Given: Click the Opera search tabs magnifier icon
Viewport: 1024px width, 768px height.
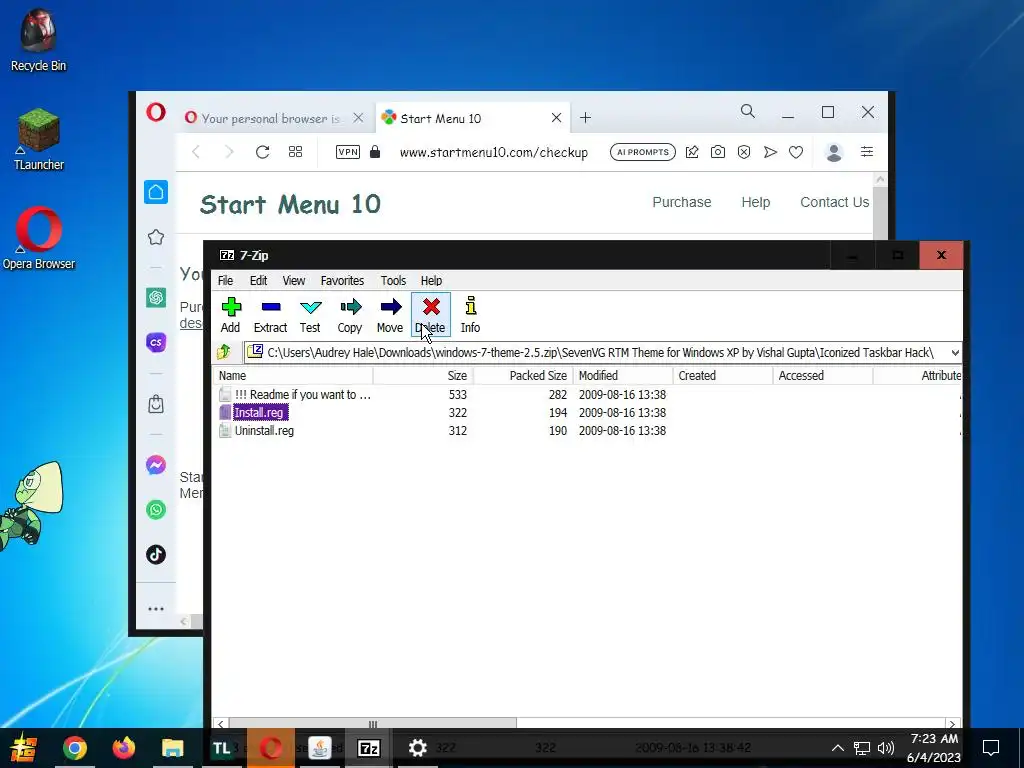Looking at the screenshot, I should pyautogui.click(x=748, y=112).
